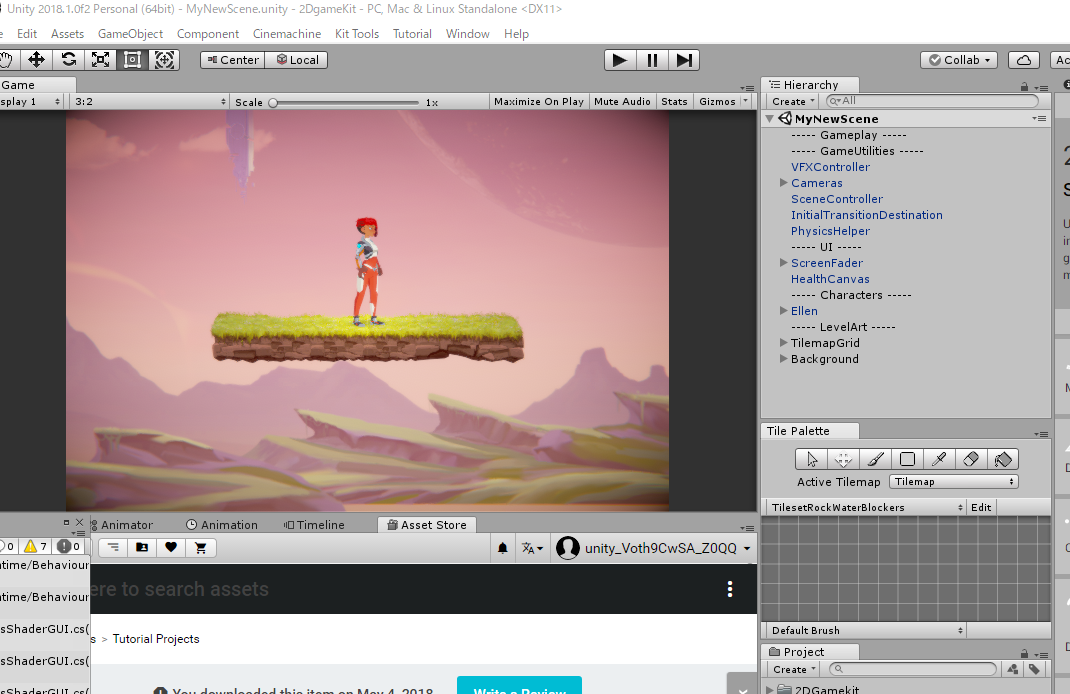Open Asset Store account dropdown

(654, 548)
